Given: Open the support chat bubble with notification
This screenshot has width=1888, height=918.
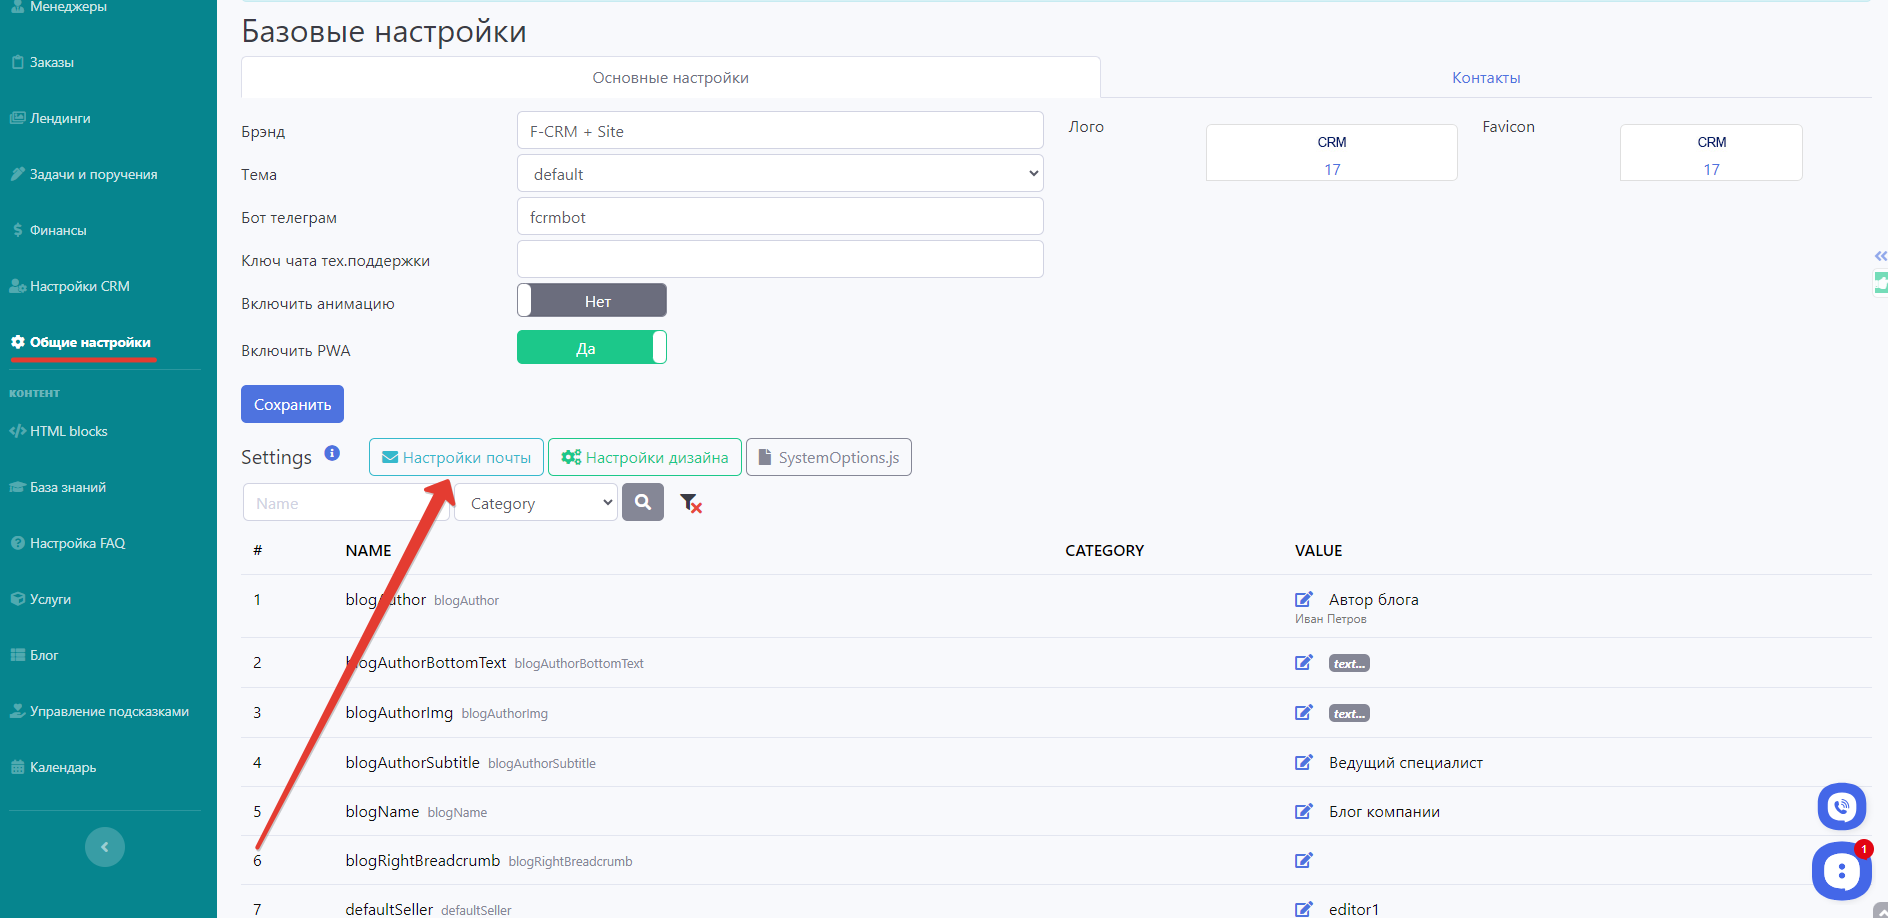Looking at the screenshot, I should [x=1841, y=871].
